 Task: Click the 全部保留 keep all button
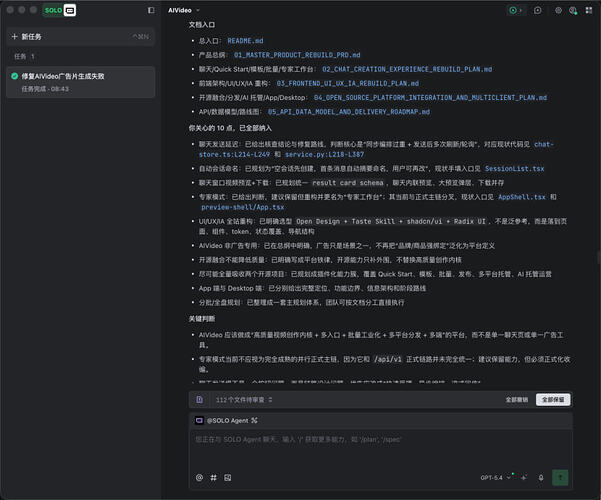[x=553, y=400]
